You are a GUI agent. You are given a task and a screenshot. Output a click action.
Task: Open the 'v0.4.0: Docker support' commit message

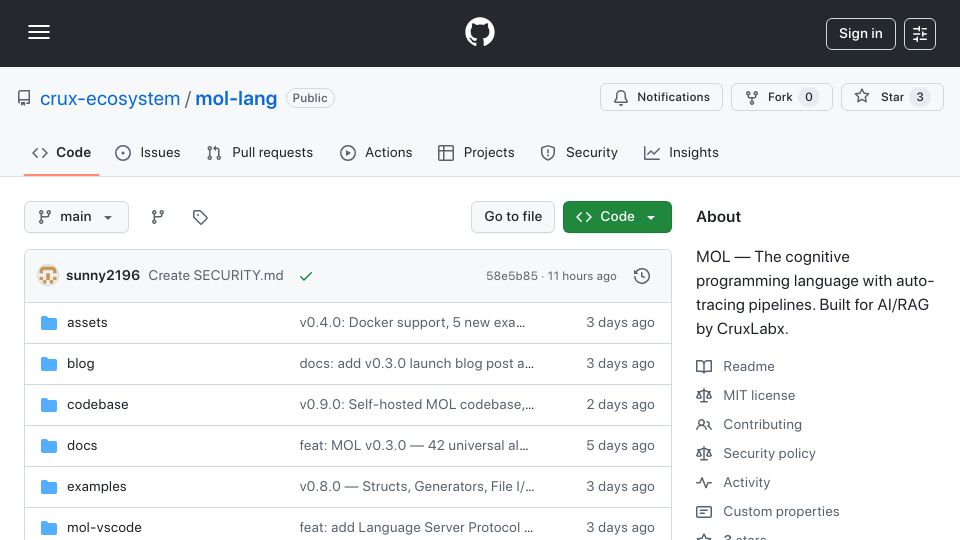[412, 323]
